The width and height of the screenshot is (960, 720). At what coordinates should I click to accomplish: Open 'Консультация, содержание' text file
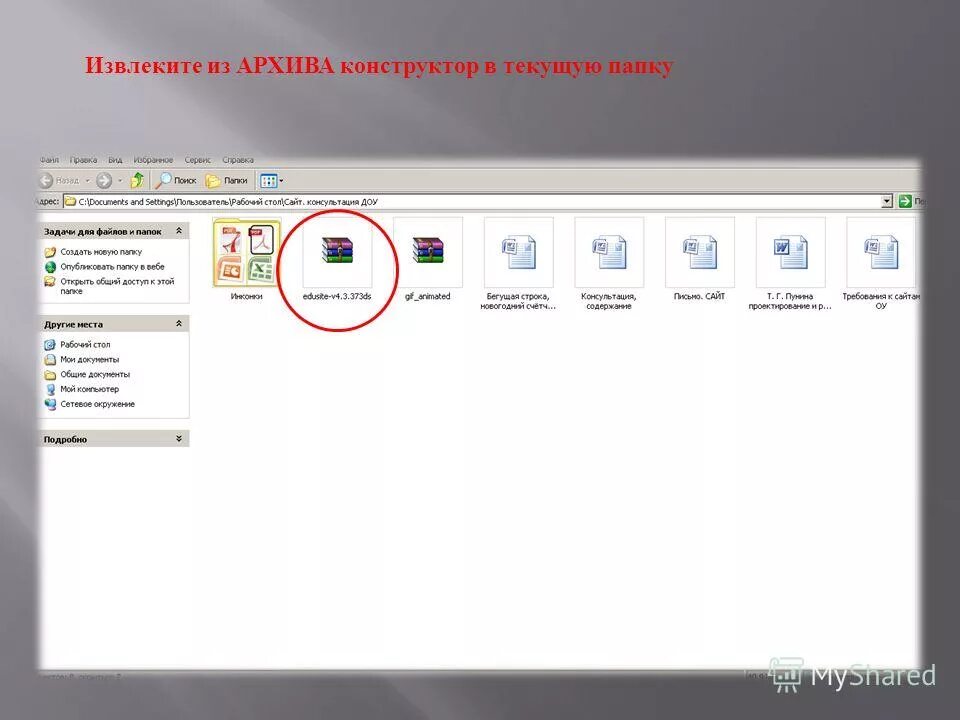(x=611, y=252)
